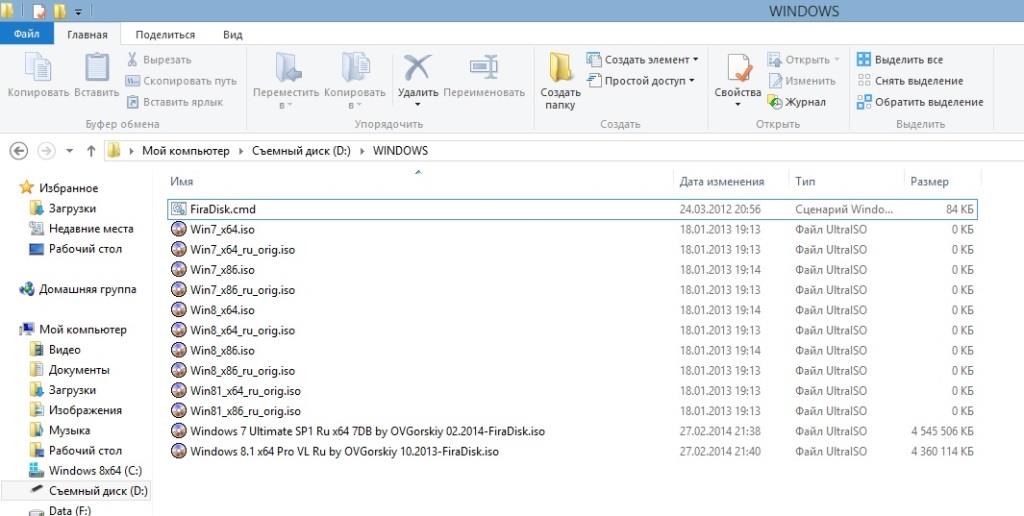Open the Файл tab

pyautogui.click(x=27, y=34)
